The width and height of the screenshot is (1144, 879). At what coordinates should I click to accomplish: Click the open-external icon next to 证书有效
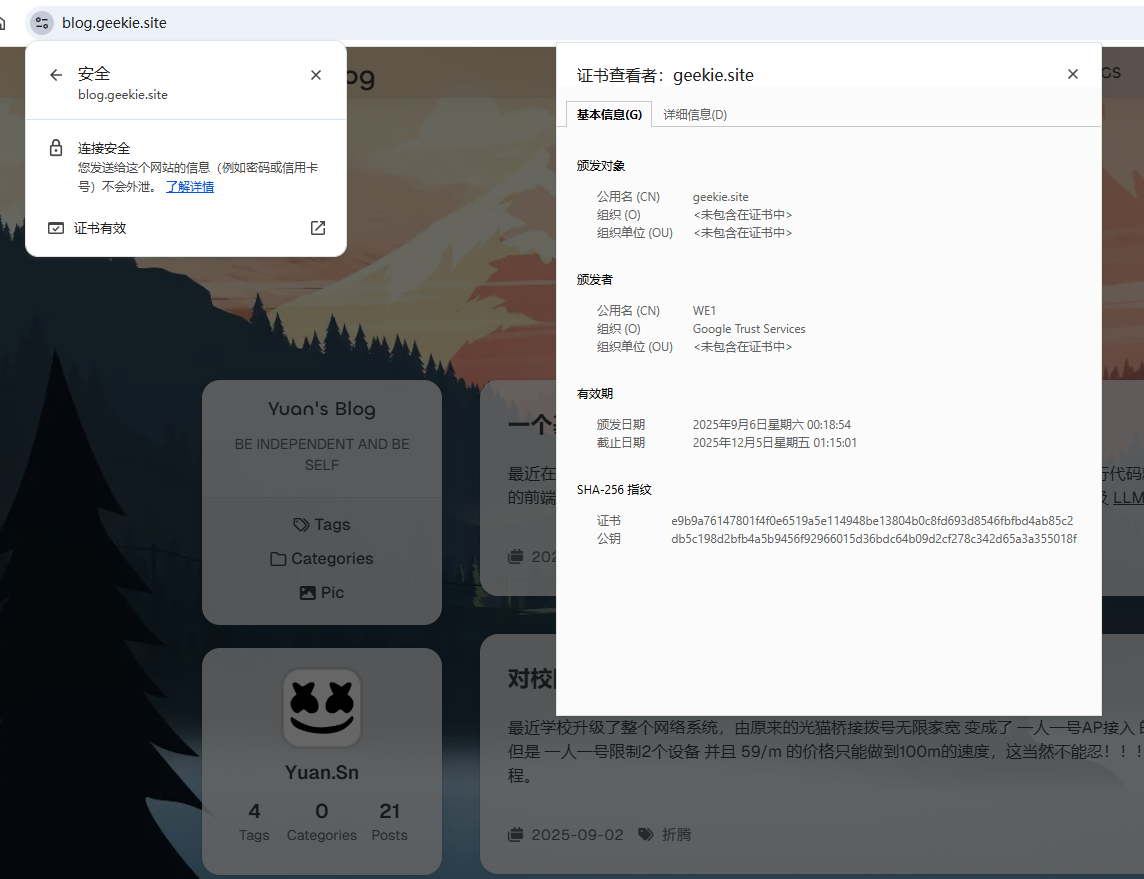tap(318, 228)
